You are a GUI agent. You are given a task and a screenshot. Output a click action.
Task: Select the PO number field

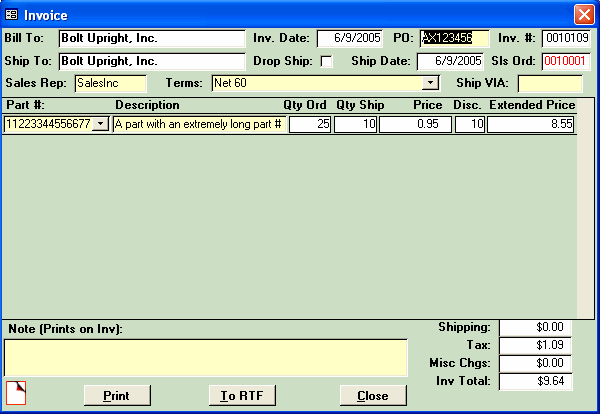454,39
